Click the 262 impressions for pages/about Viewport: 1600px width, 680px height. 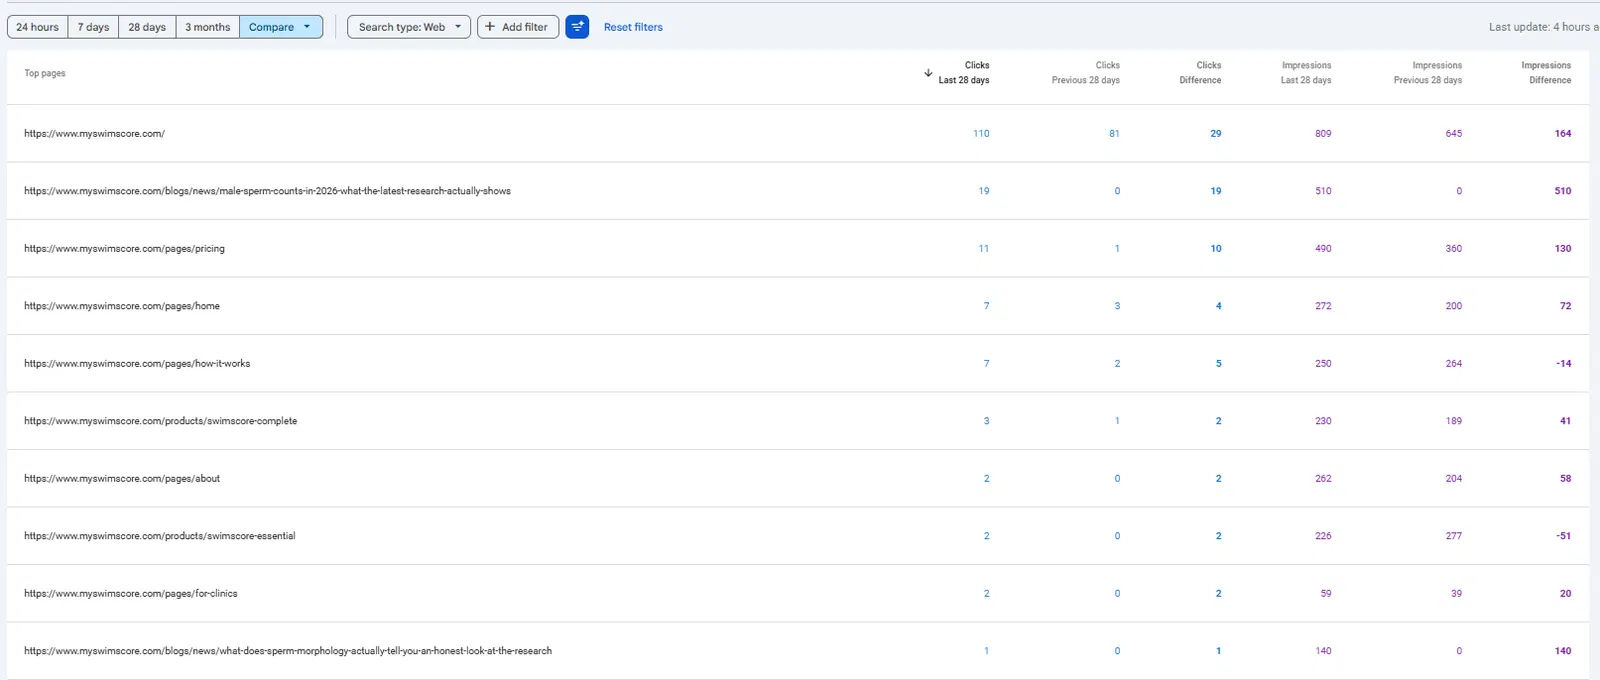1323,478
